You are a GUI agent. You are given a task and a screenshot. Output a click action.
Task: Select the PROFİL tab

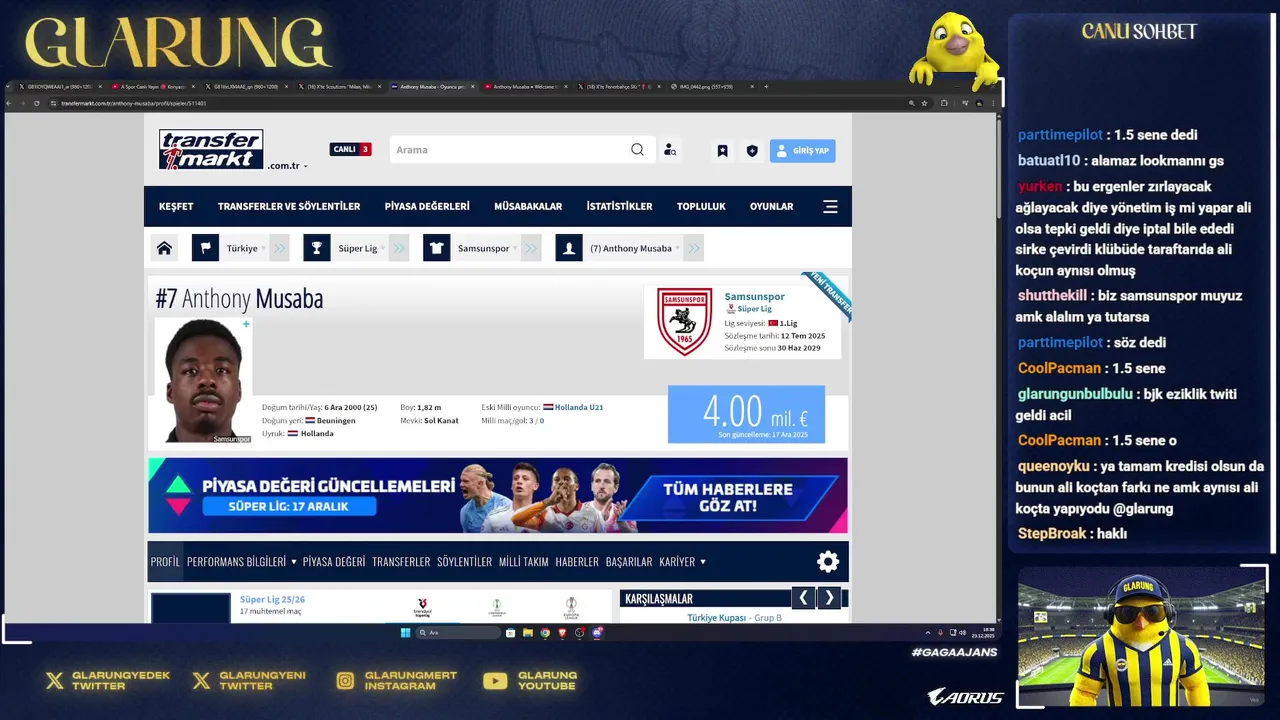(165, 562)
